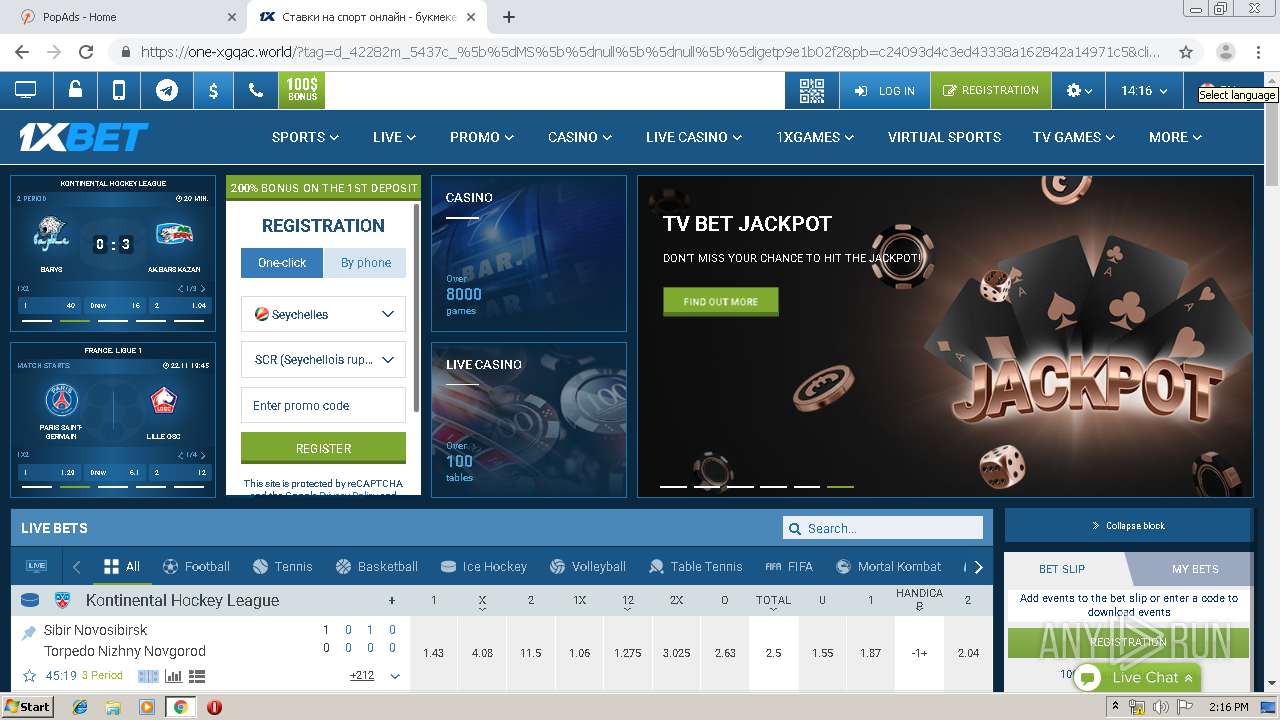
Task: Collapse the bet slip block
Action: 1128,525
